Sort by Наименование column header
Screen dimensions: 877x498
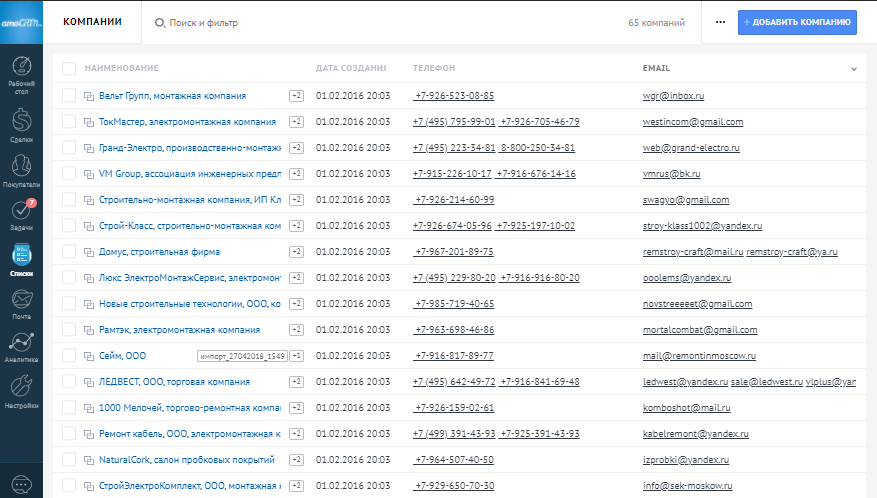coord(122,68)
